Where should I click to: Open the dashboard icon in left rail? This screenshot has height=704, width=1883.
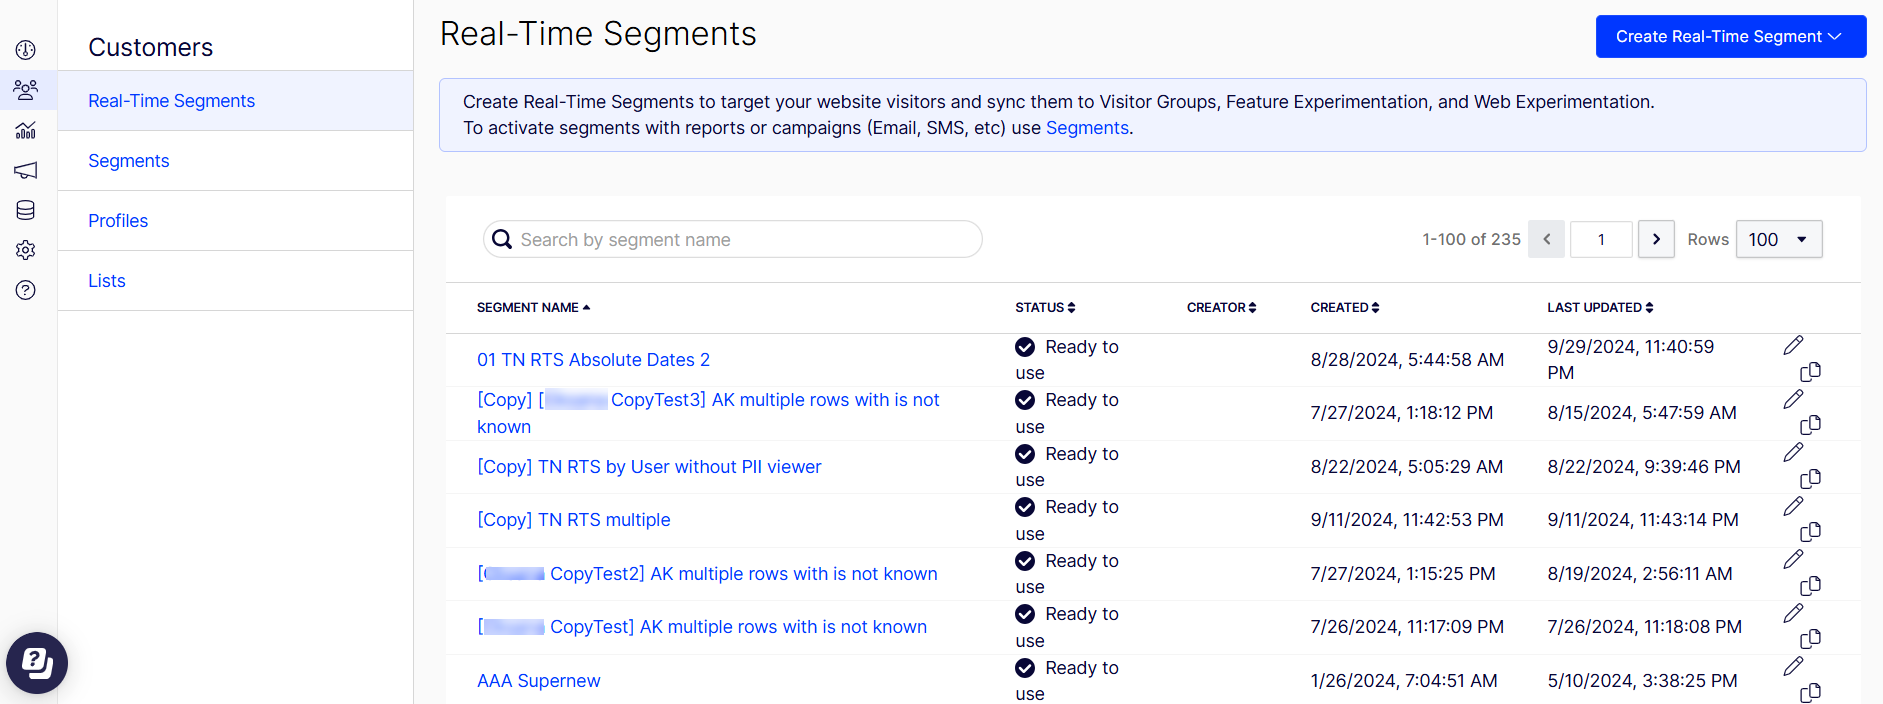point(26,50)
